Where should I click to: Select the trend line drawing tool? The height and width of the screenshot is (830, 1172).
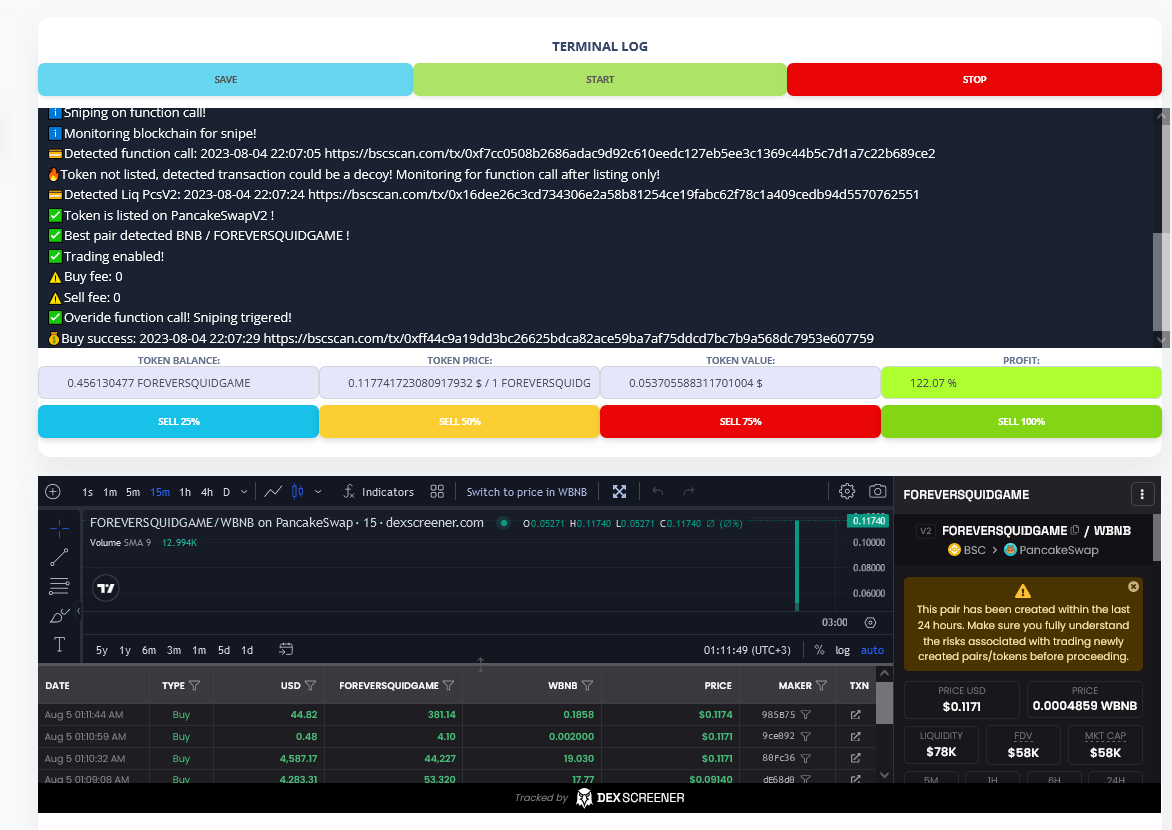[x=60, y=557]
